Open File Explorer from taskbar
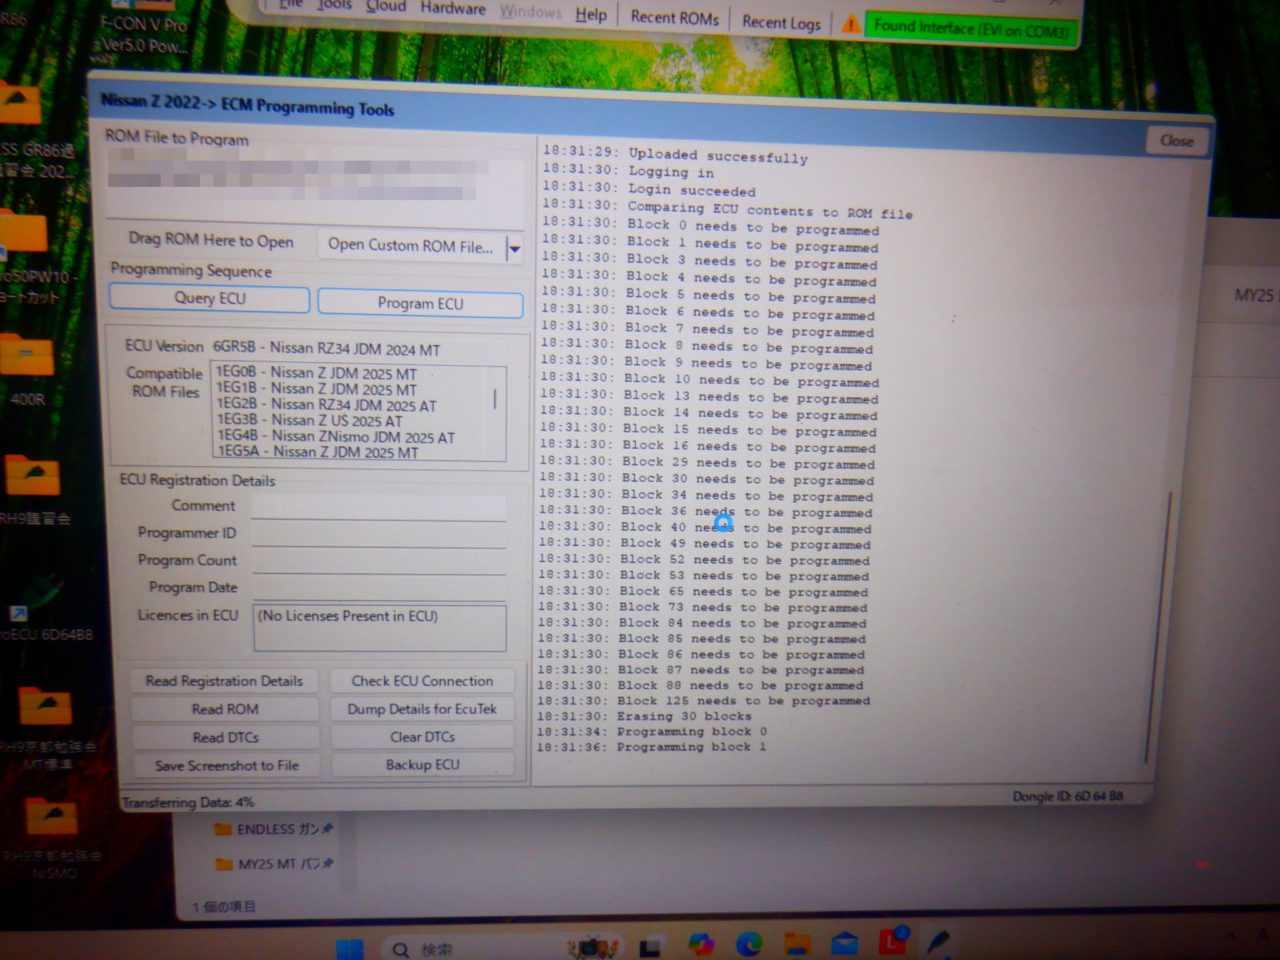 (x=797, y=943)
